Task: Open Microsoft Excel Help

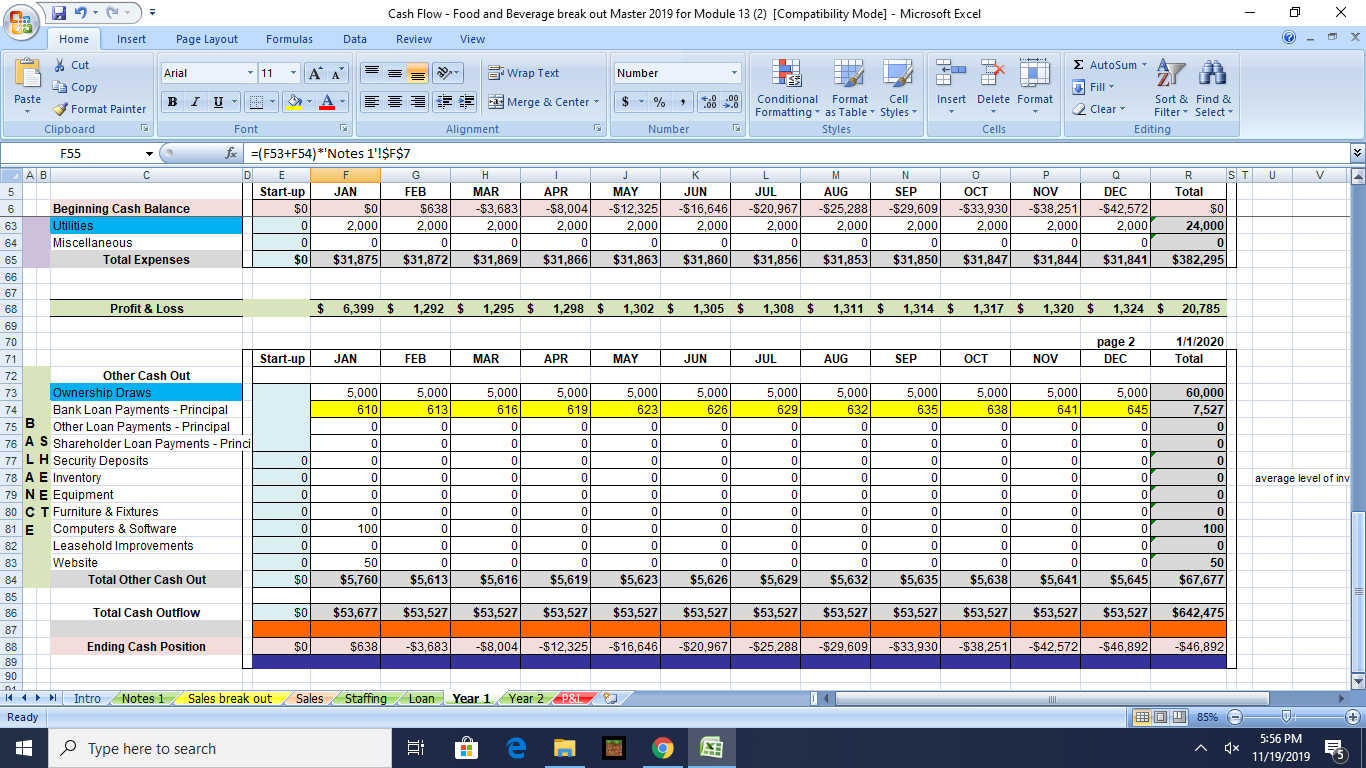Action: click(1289, 38)
